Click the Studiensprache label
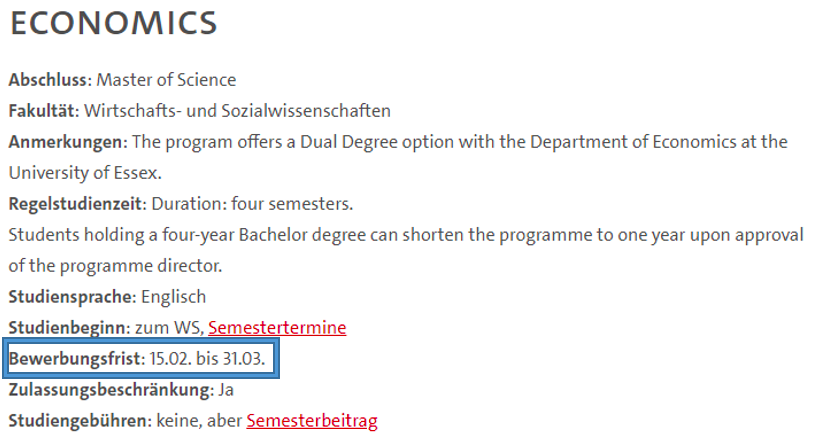This screenshot has width=820, height=444. tap(73, 297)
